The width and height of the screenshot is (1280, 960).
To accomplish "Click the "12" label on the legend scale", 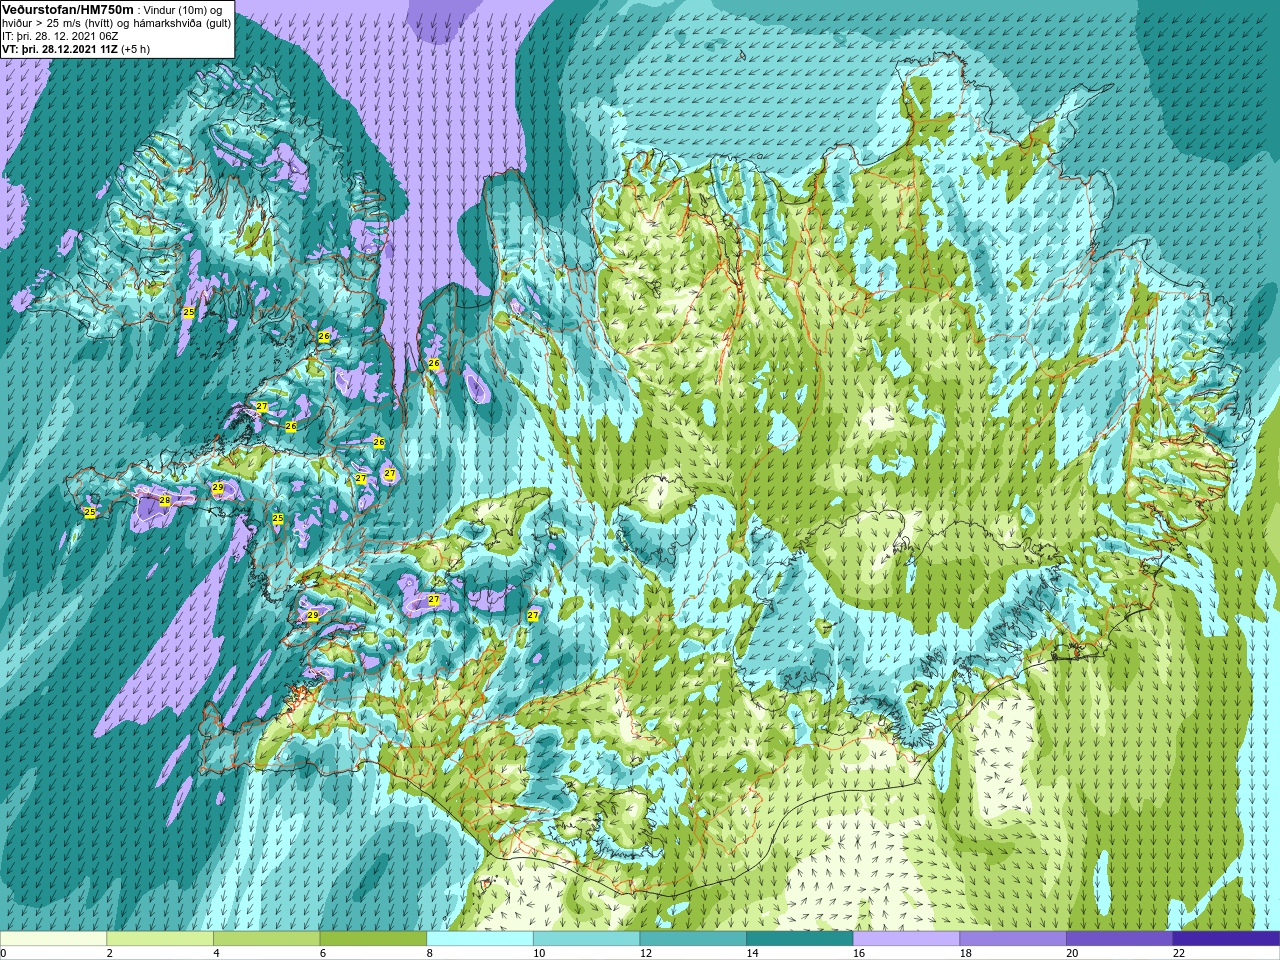I will (646, 953).
